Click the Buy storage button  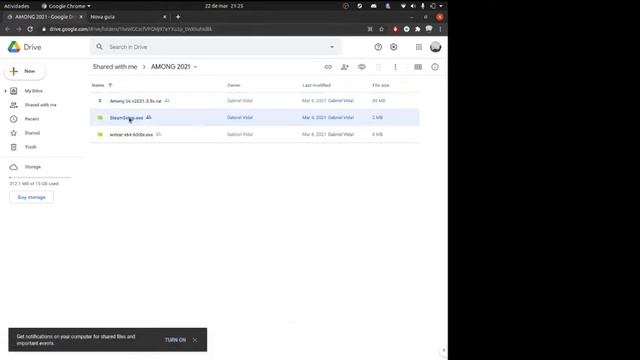31,197
